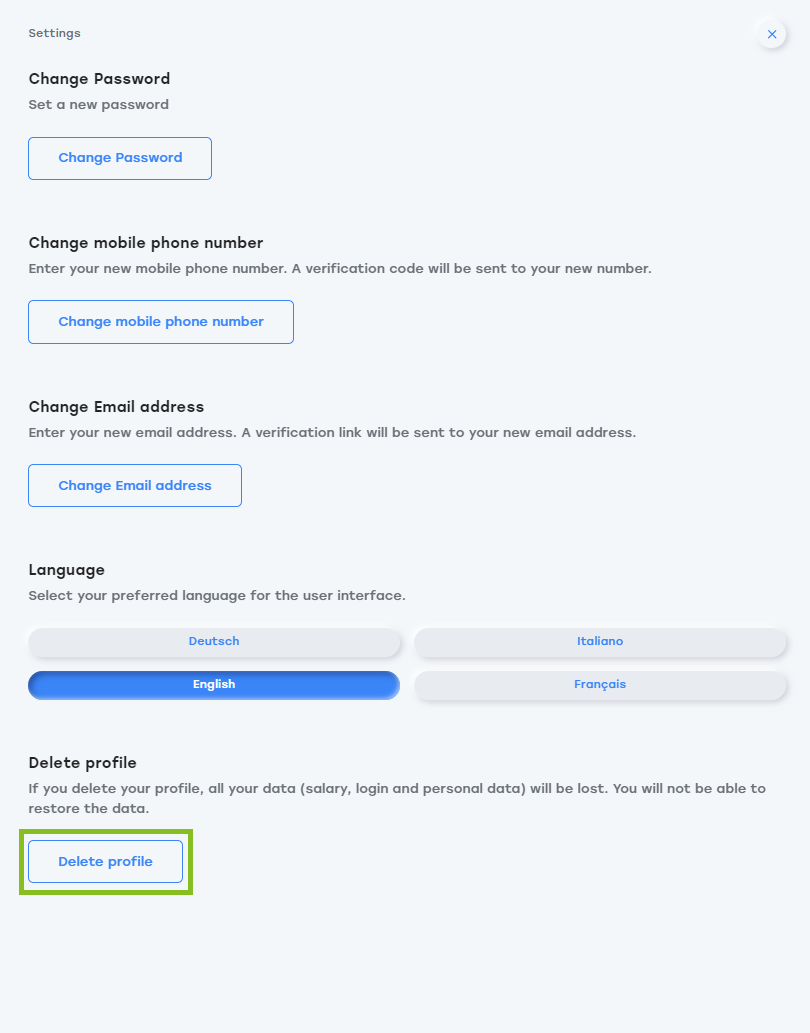Screen dimensions: 810x1033
Task: Click the 'Set a new password' description
Action: pos(99,105)
